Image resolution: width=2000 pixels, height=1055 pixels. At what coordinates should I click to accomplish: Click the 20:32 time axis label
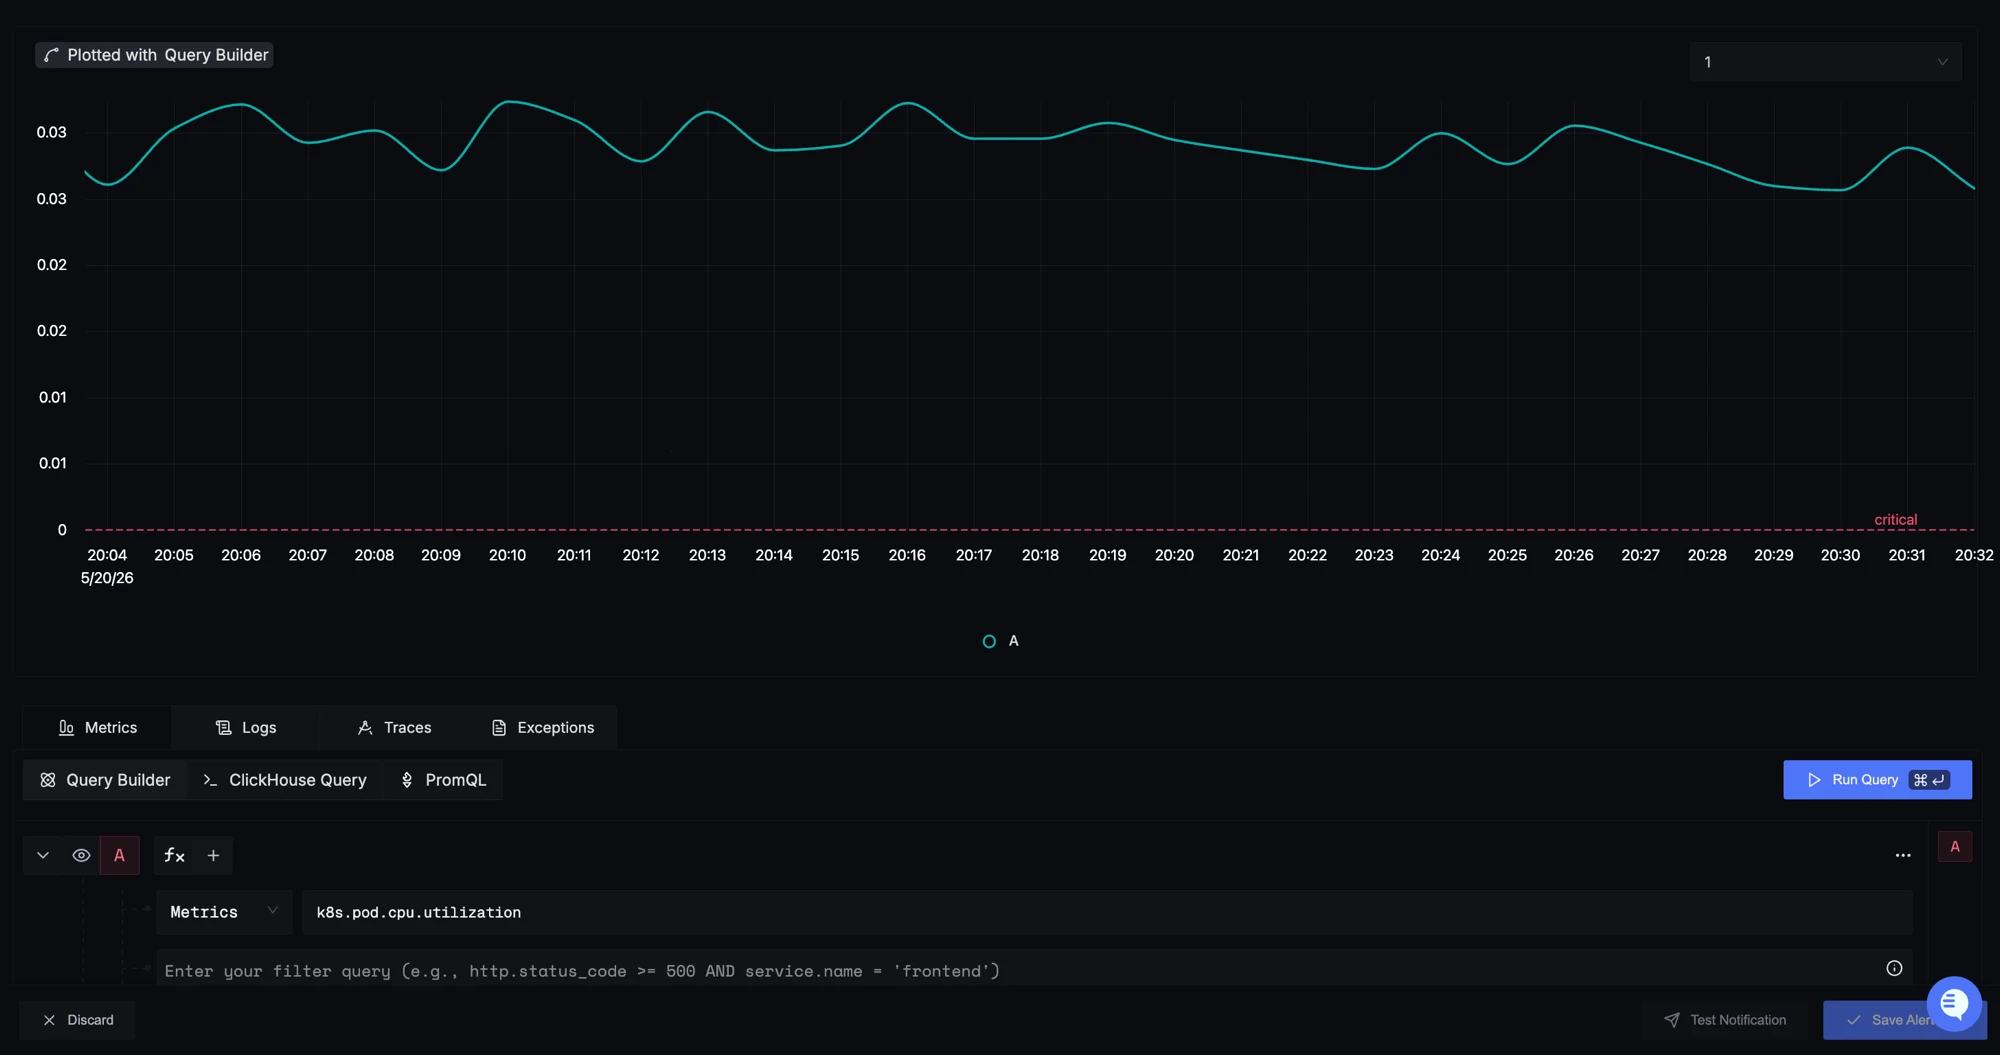tap(1974, 555)
